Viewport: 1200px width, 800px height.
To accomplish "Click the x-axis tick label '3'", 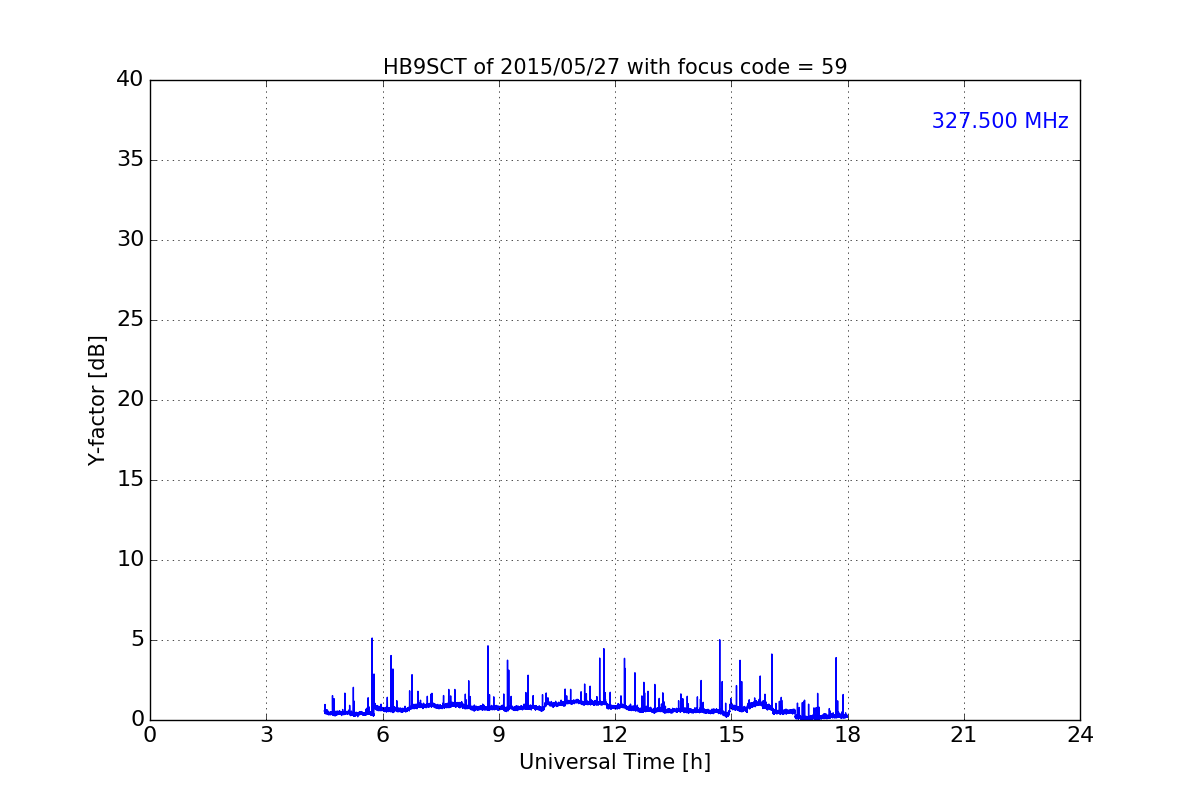I will (266, 735).
